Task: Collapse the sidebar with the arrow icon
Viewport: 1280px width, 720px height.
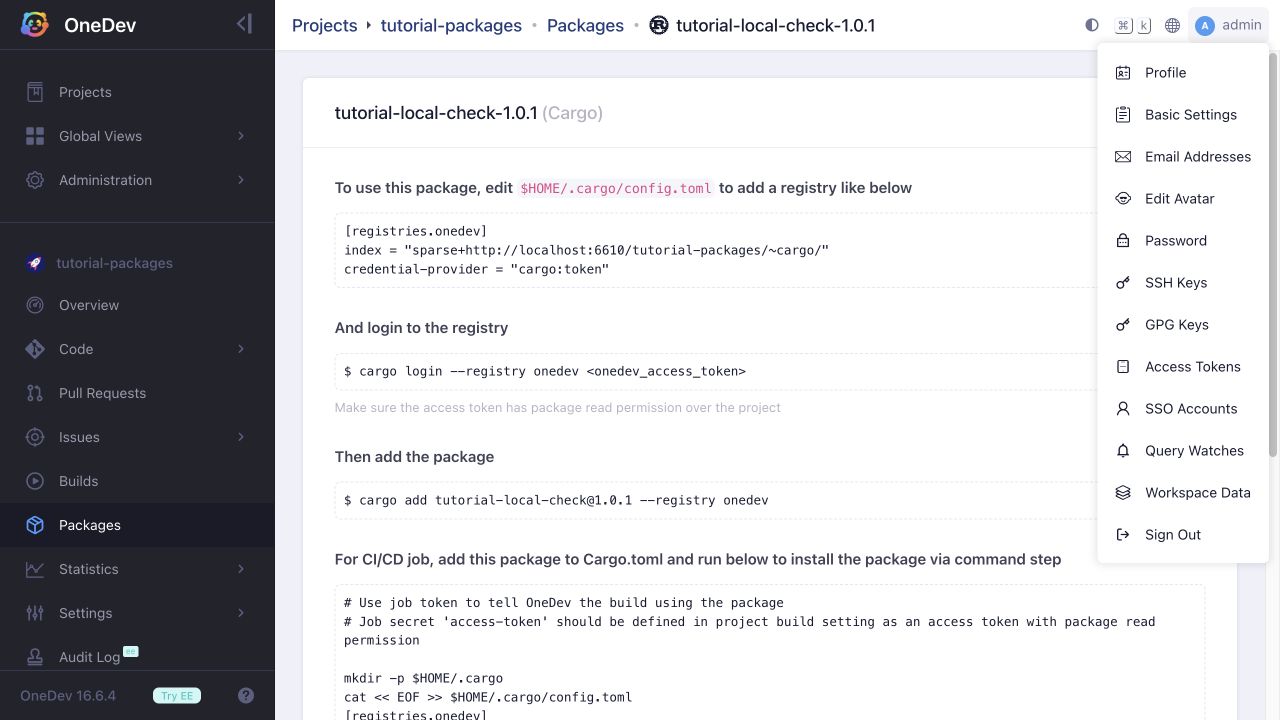Action: tap(244, 24)
